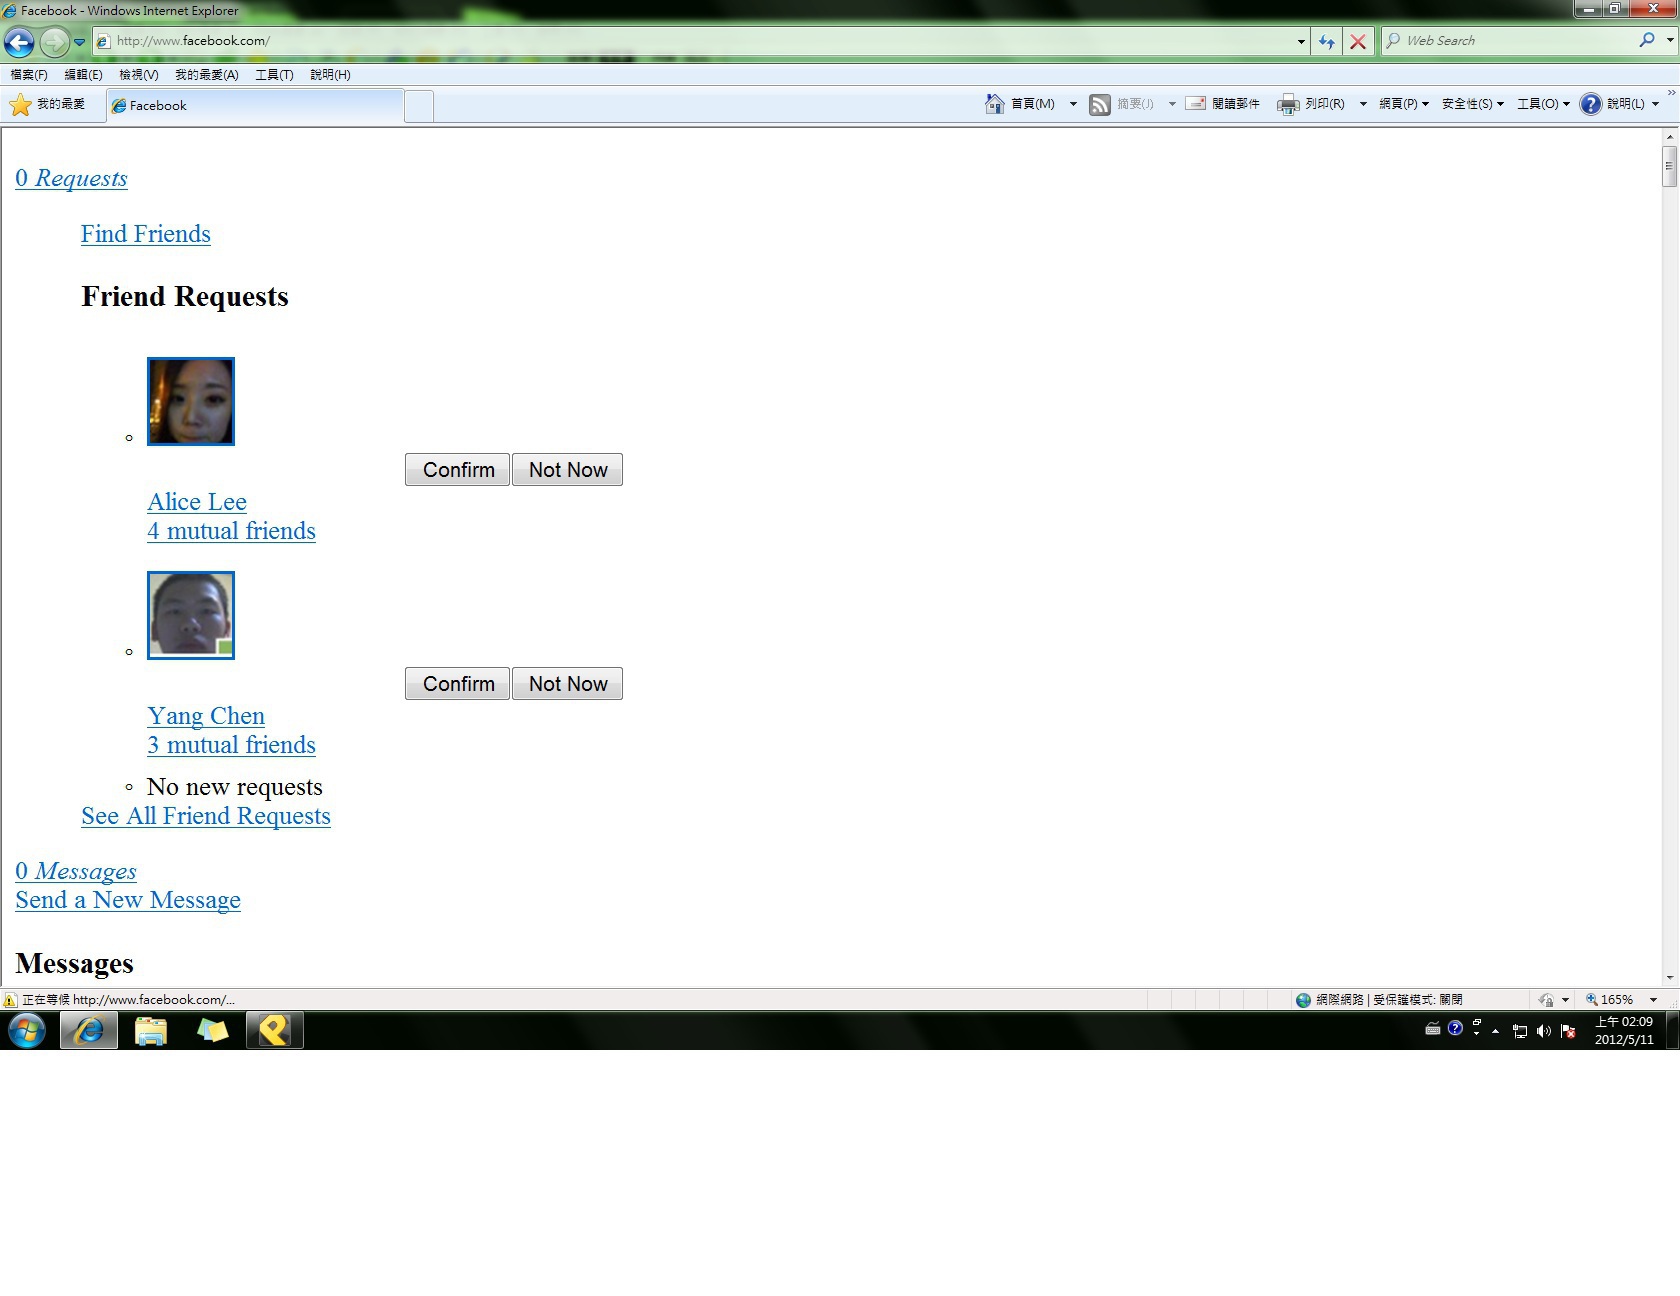Open Yang Chen's profile link
The width and height of the screenshot is (1680, 1296).
tap(206, 716)
